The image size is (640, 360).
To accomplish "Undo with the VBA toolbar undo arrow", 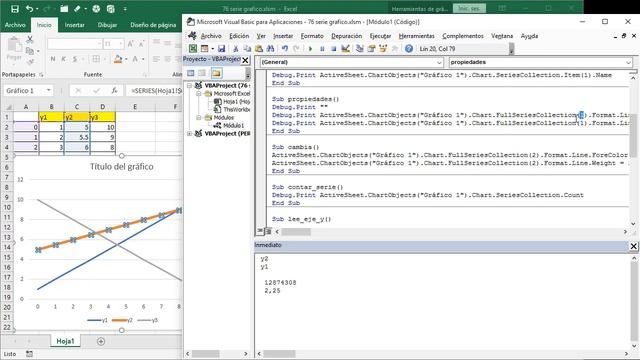I will 285,49.
